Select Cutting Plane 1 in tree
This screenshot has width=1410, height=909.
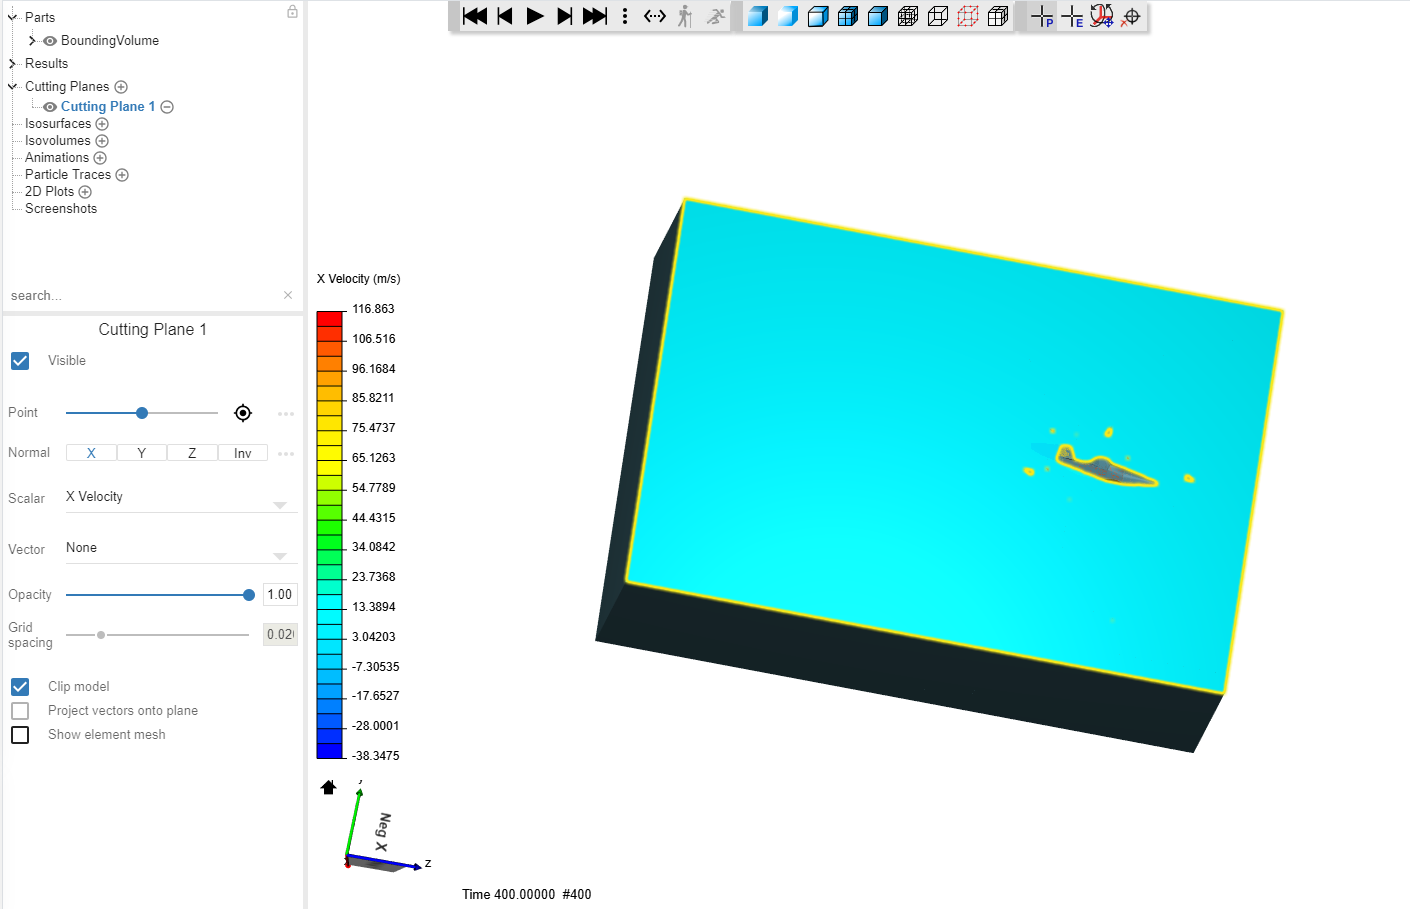108,107
